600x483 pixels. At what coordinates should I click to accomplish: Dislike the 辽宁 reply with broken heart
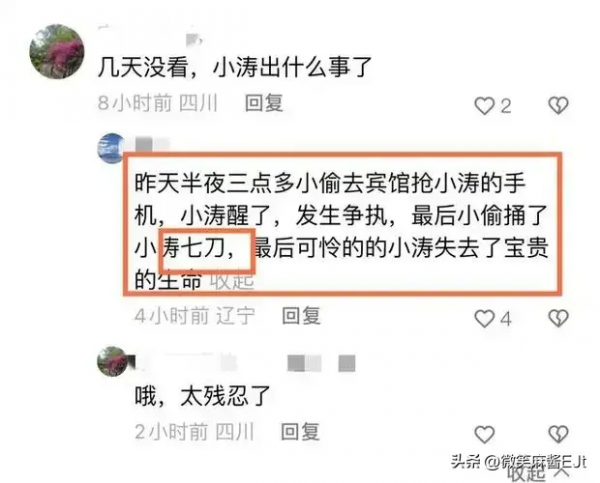(559, 318)
